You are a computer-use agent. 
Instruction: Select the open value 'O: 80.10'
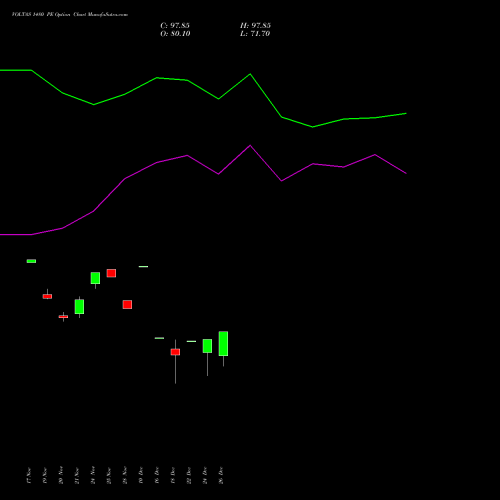point(175,34)
